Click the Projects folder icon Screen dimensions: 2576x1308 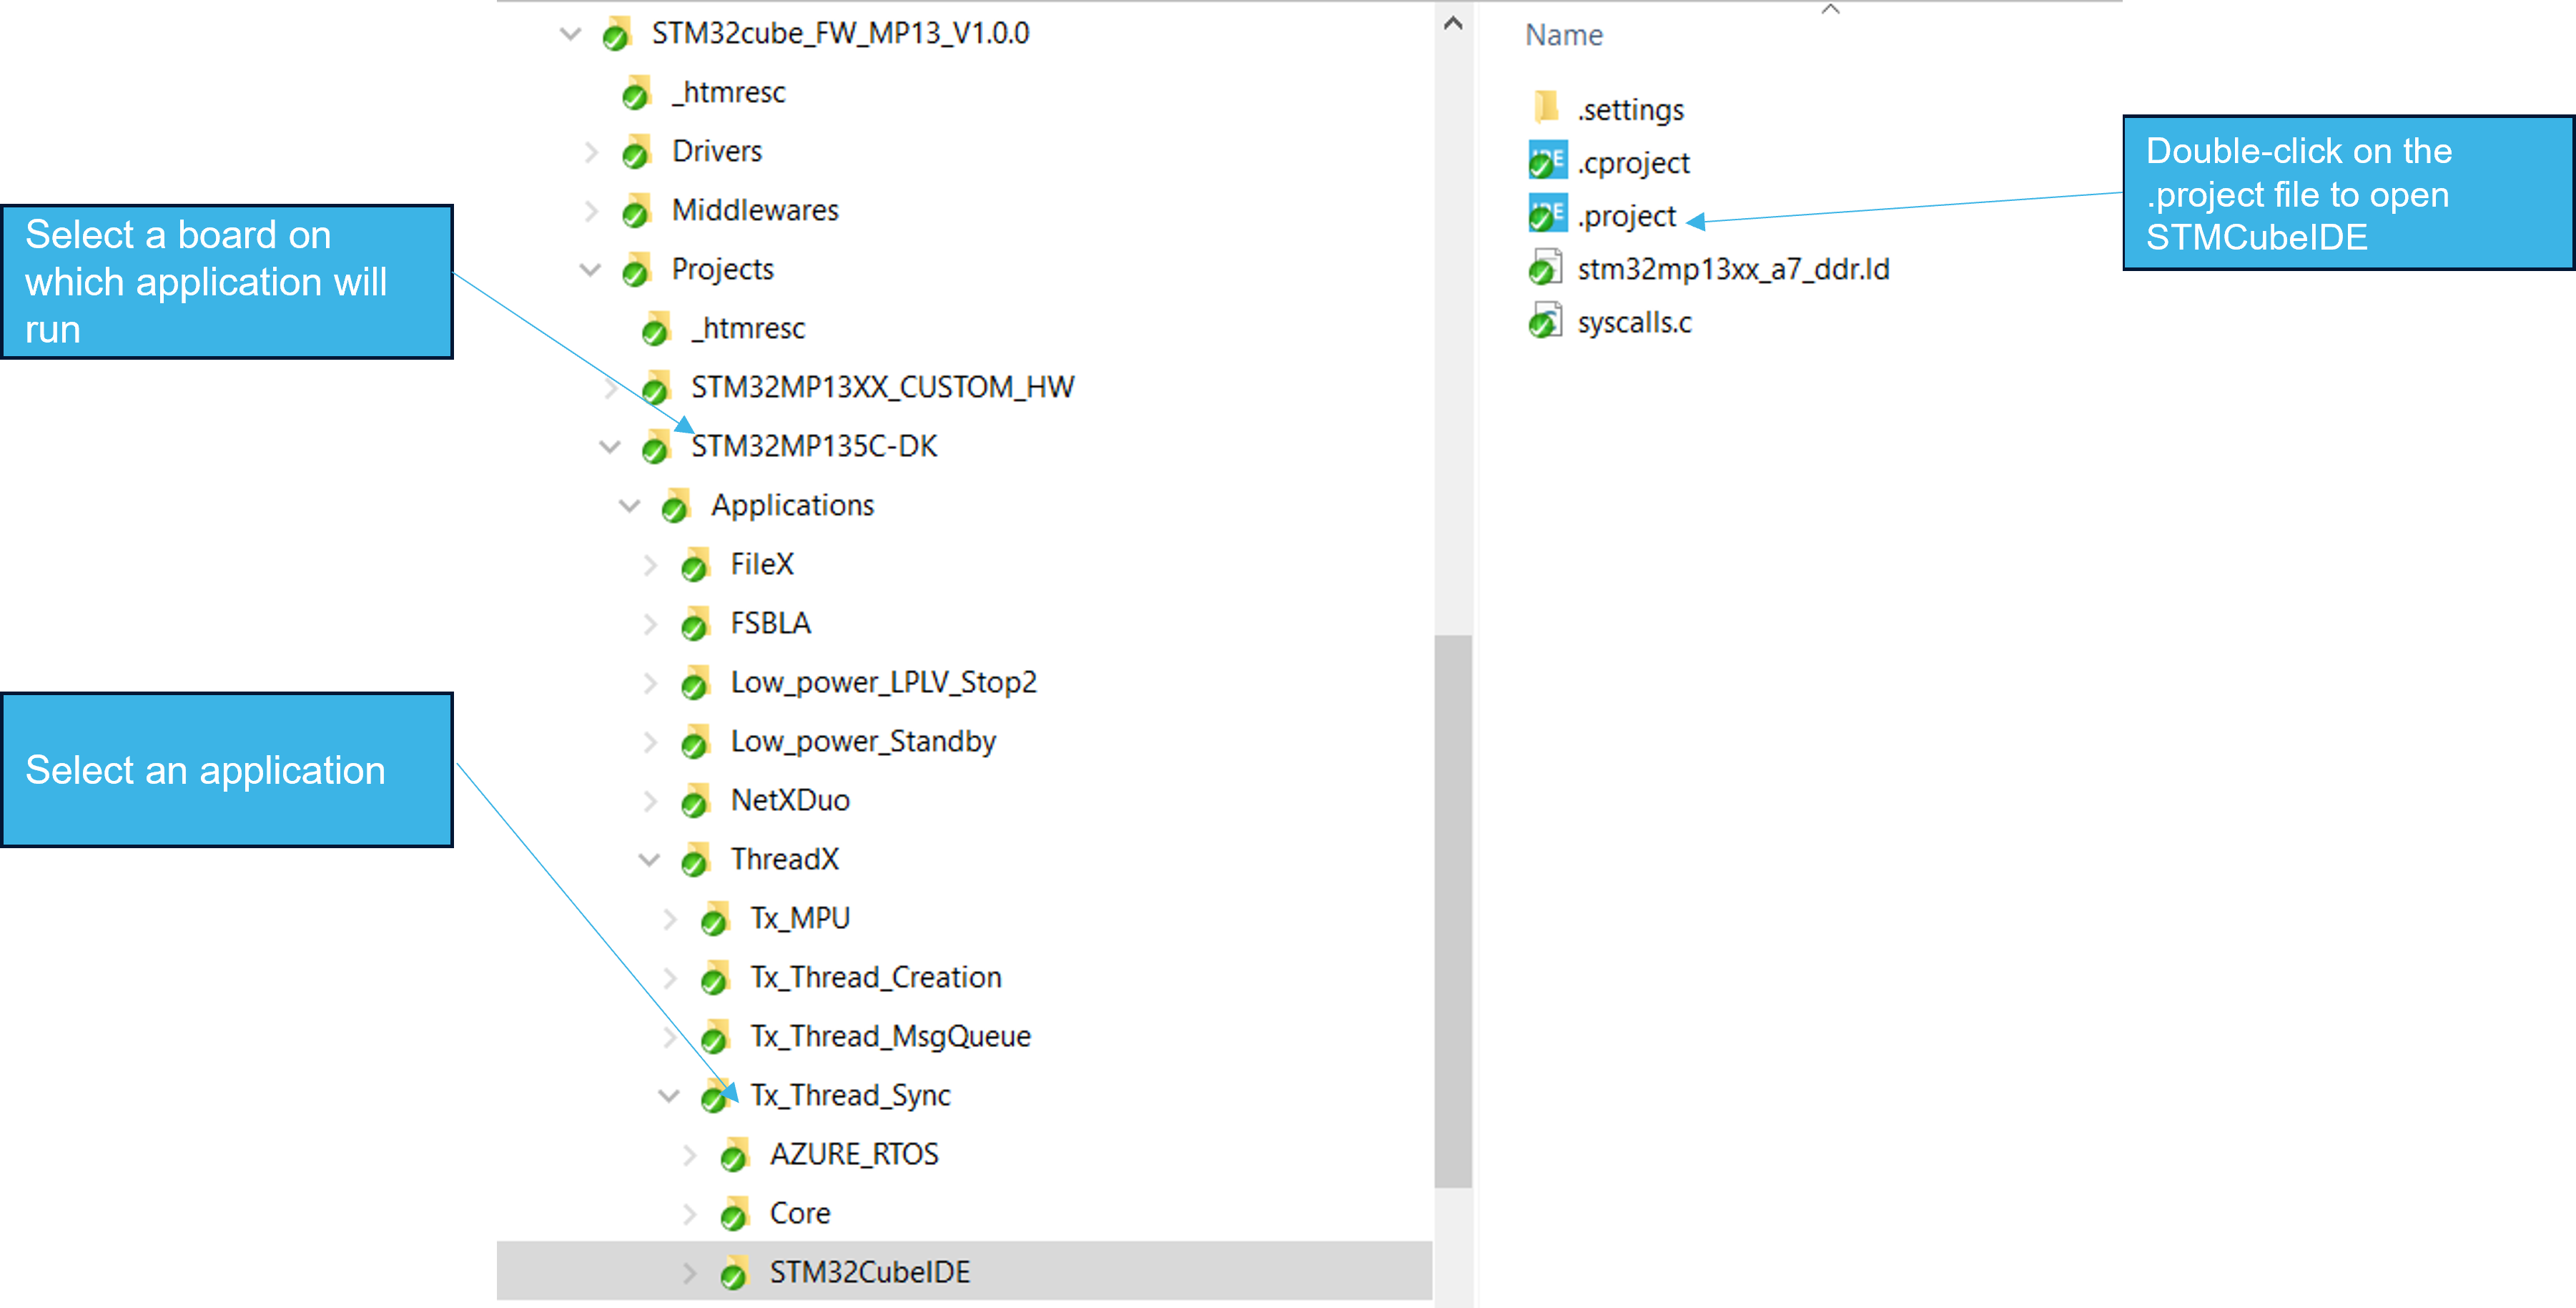coord(636,270)
